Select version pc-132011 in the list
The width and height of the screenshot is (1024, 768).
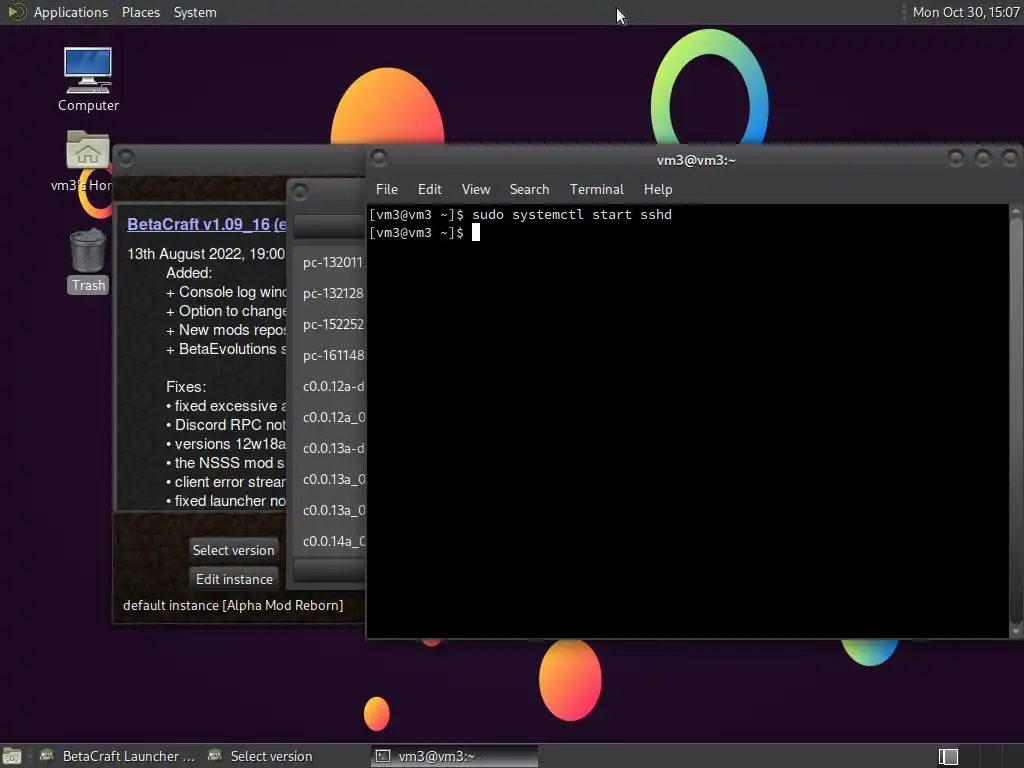tap(329, 263)
